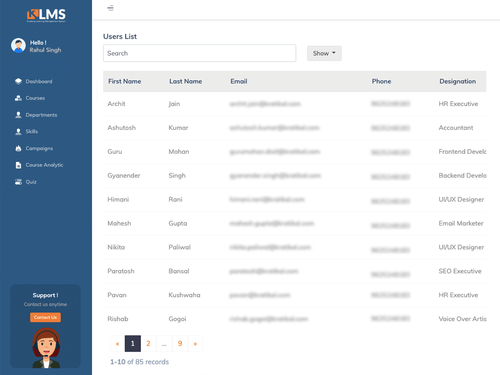Click the 1-10 of 85 records text
The width and height of the screenshot is (500, 375).
tap(139, 362)
